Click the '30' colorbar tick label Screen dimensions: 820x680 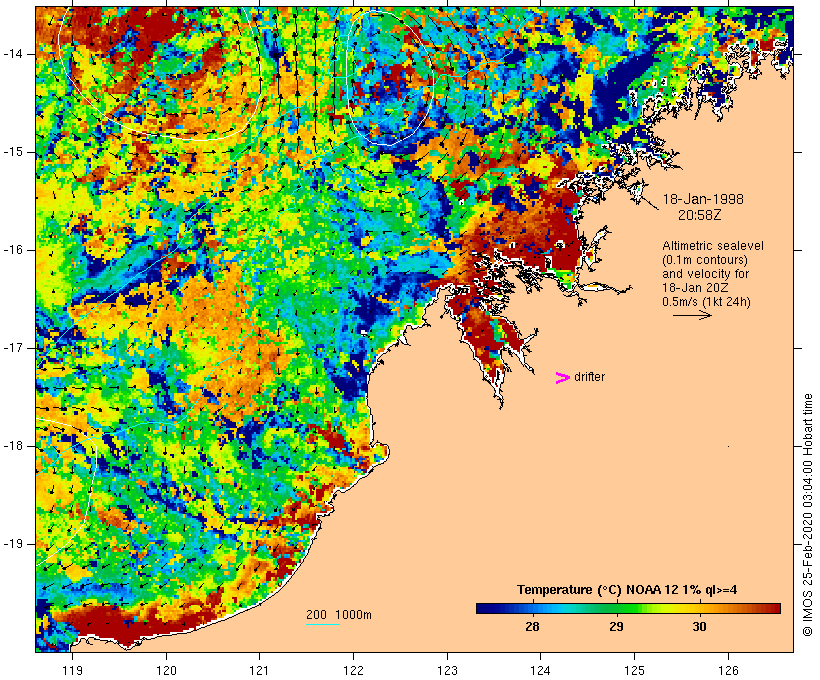click(699, 627)
